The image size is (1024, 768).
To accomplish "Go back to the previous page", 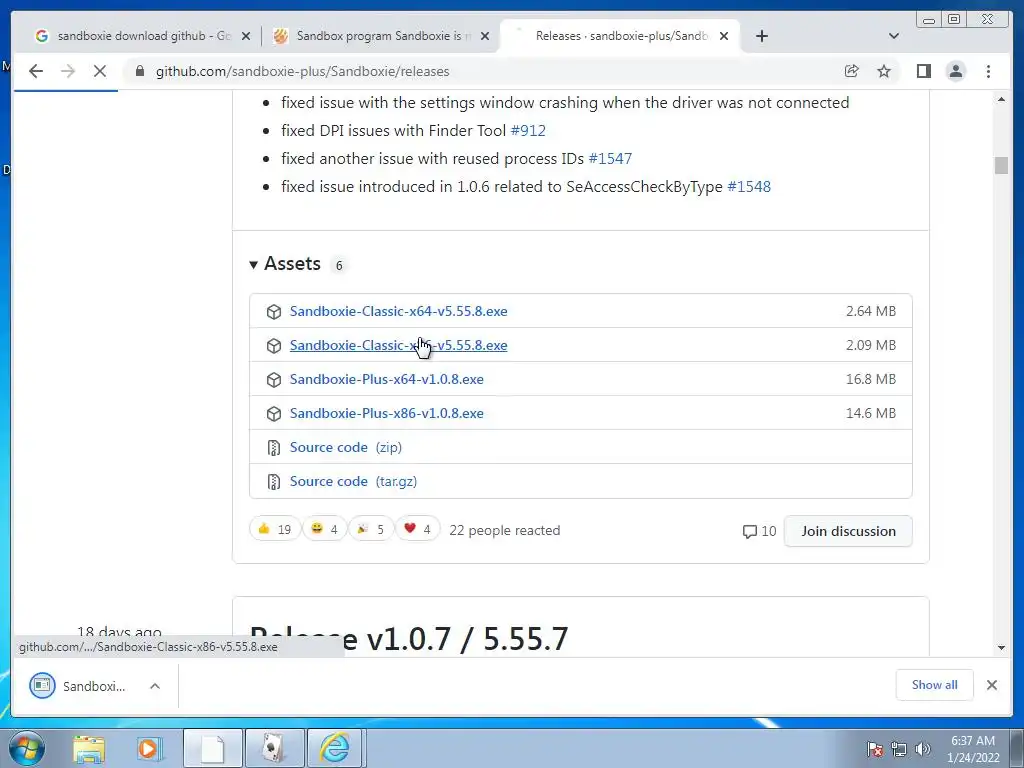I will 36,71.
